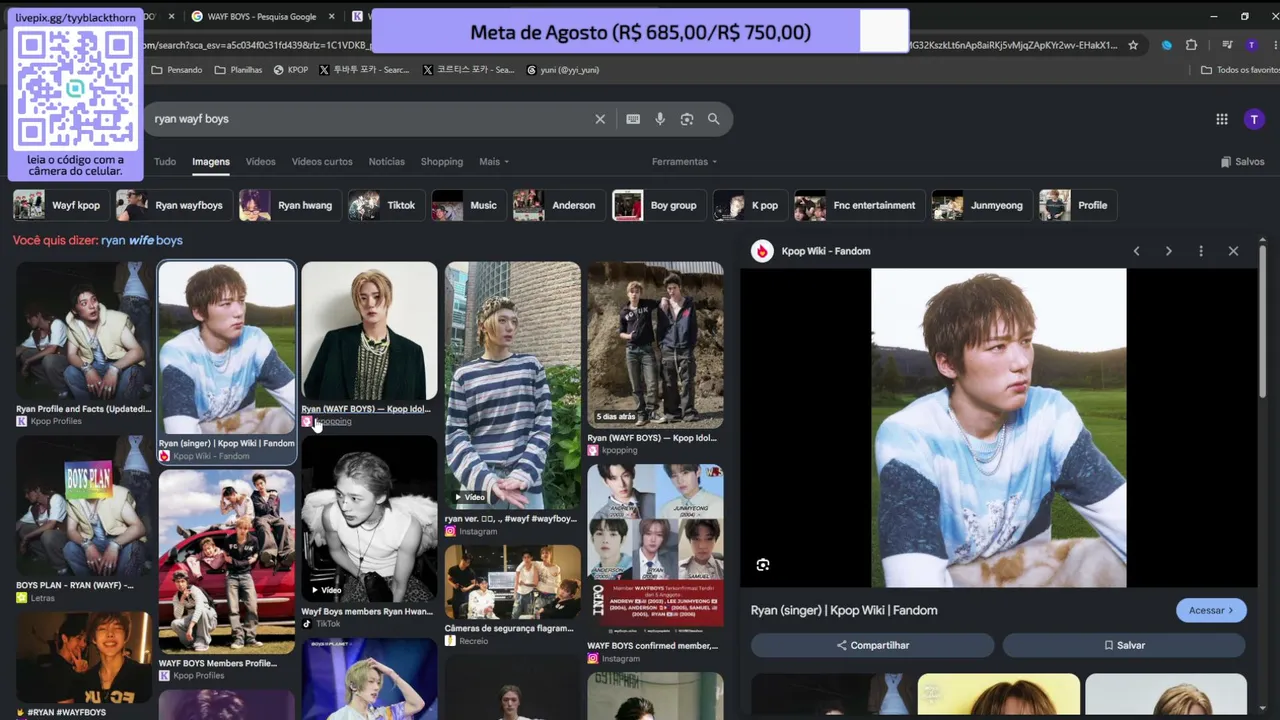
Task: Open the Kpop Wiki Fandom site icon
Action: click(763, 251)
